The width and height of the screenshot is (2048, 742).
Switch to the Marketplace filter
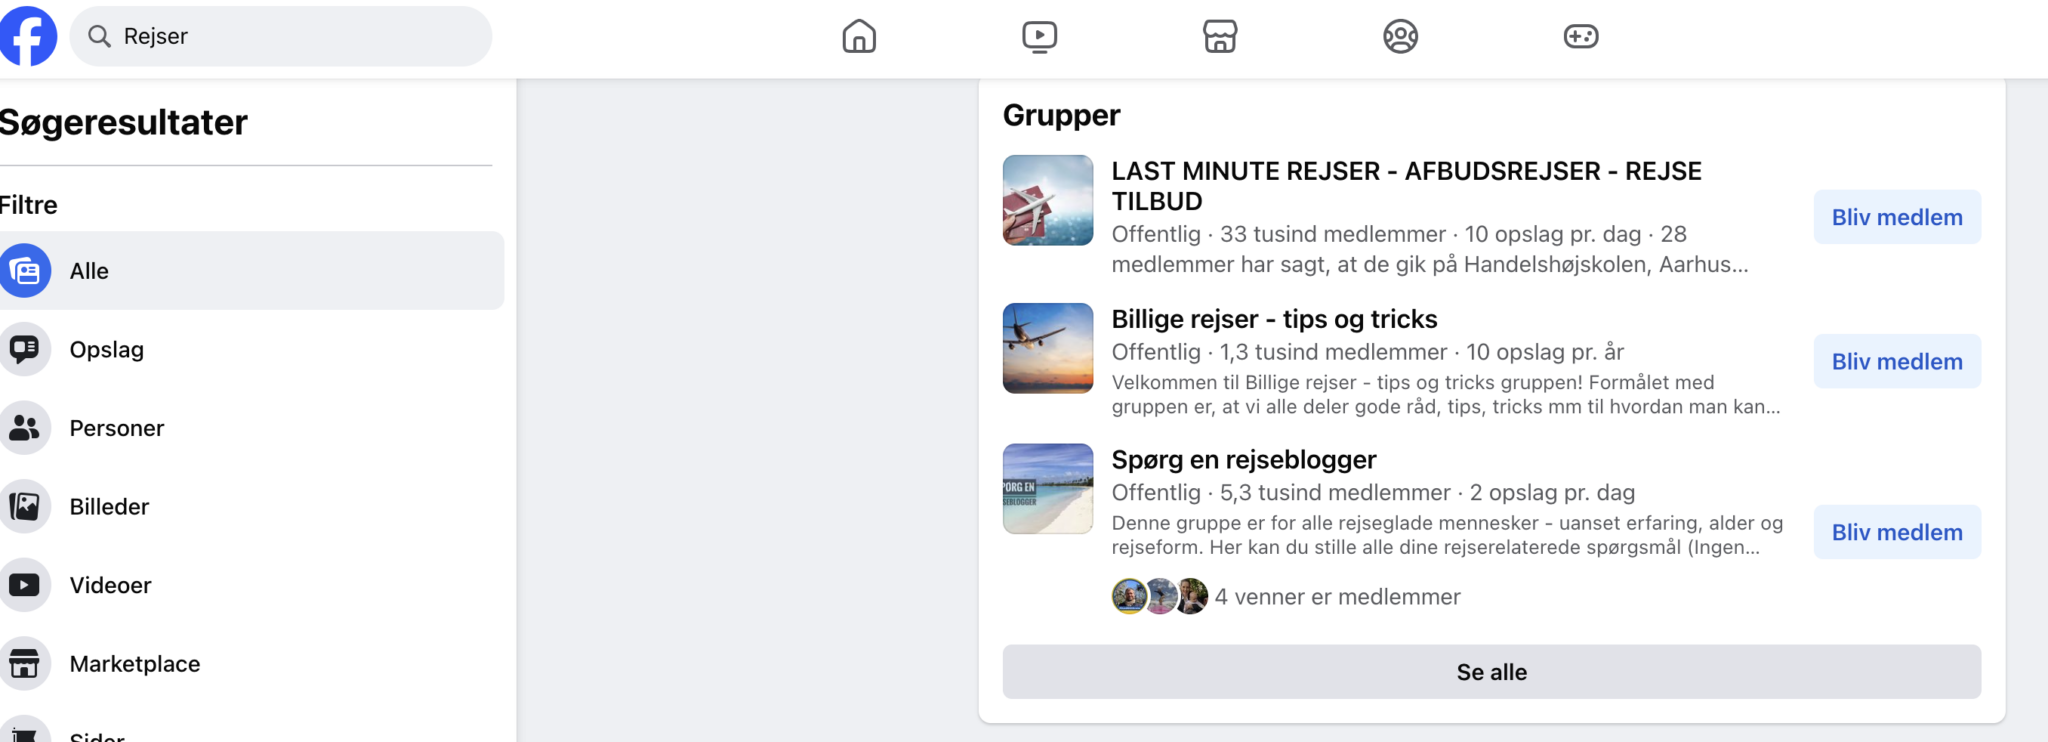tap(134, 663)
